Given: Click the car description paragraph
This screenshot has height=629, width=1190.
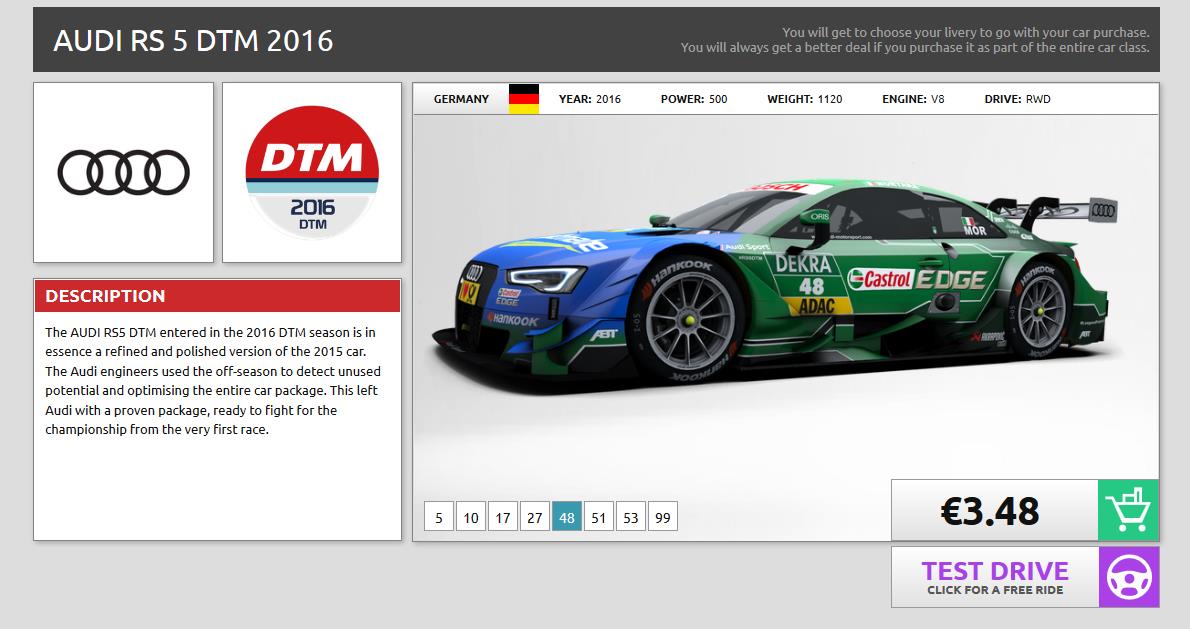Looking at the screenshot, I should [212, 381].
